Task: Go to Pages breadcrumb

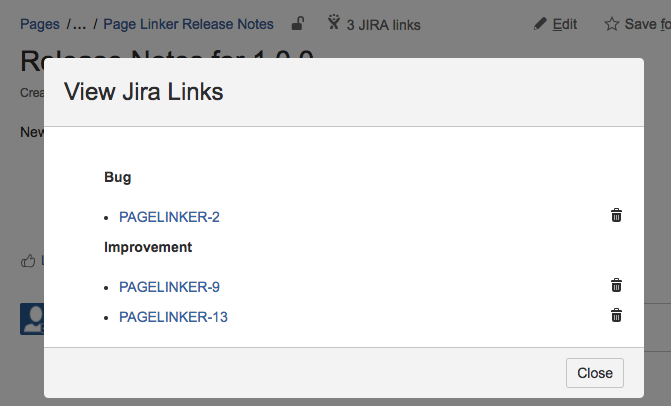Action: point(40,24)
